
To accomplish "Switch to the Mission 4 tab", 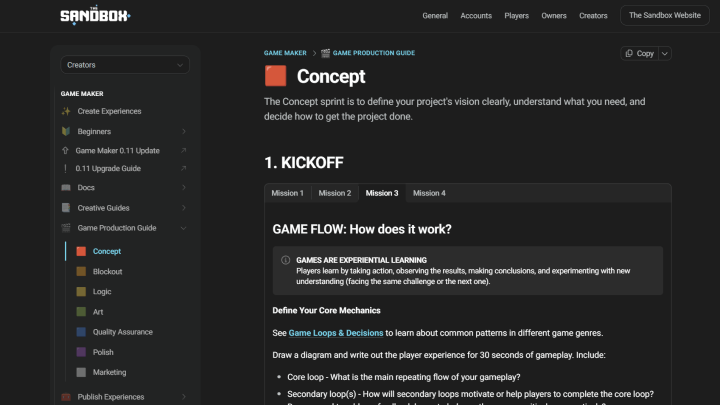I will point(429,193).
